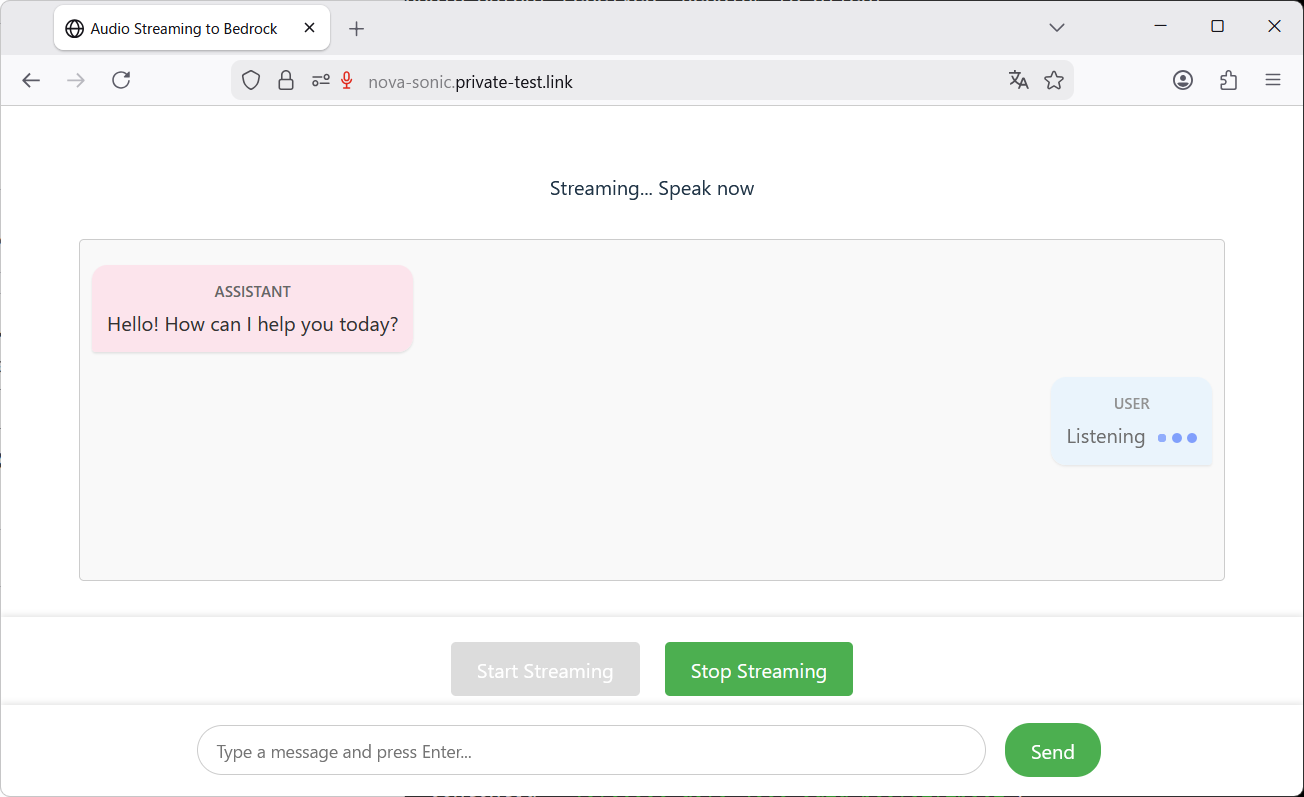Image resolution: width=1304 pixels, height=797 pixels.
Task: Open the extensions puzzle icon
Action: pyautogui.click(x=1229, y=81)
